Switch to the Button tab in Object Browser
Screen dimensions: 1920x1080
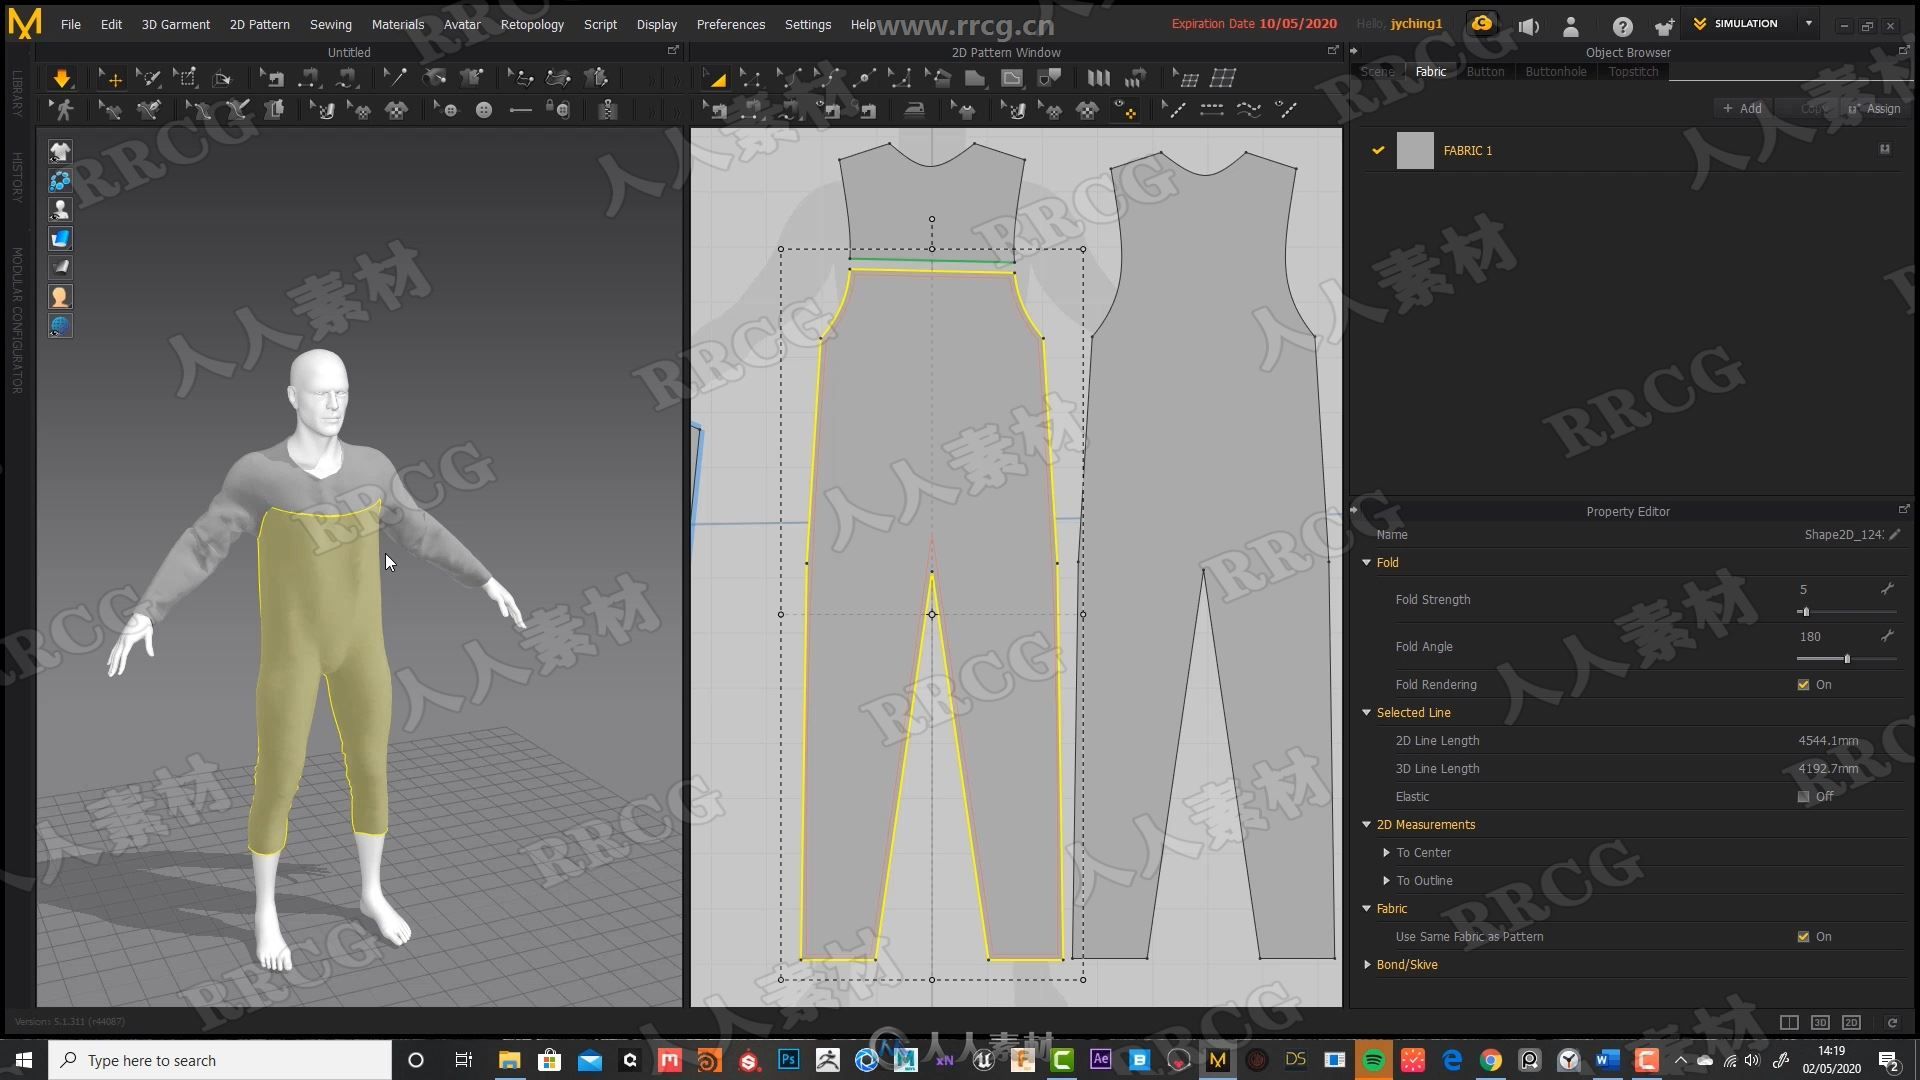(1484, 71)
